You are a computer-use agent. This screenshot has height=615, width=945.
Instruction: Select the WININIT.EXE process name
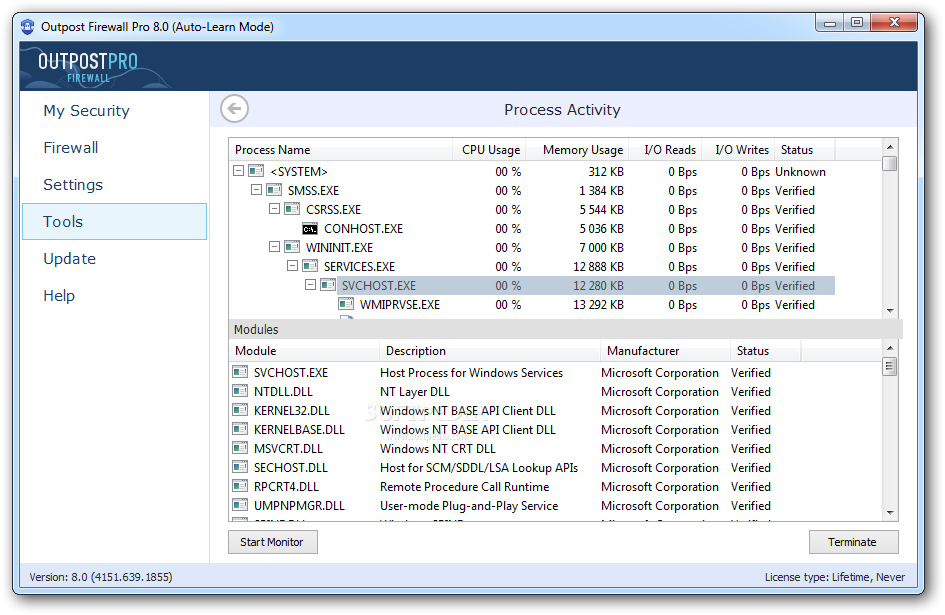tap(339, 247)
